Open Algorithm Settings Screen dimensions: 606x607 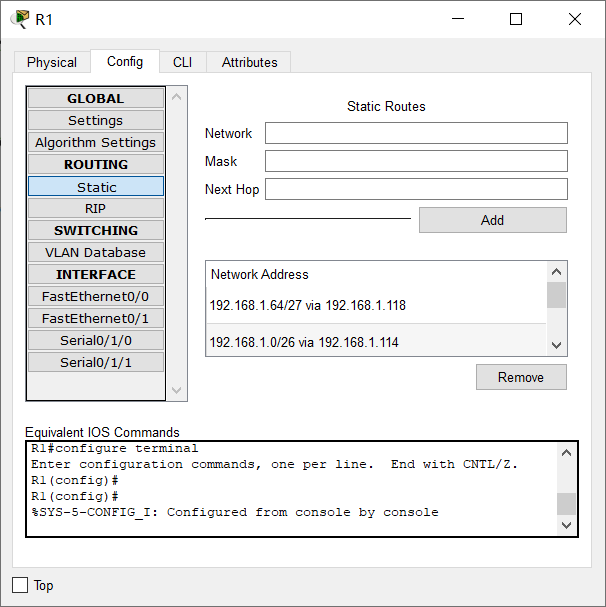coord(96,142)
